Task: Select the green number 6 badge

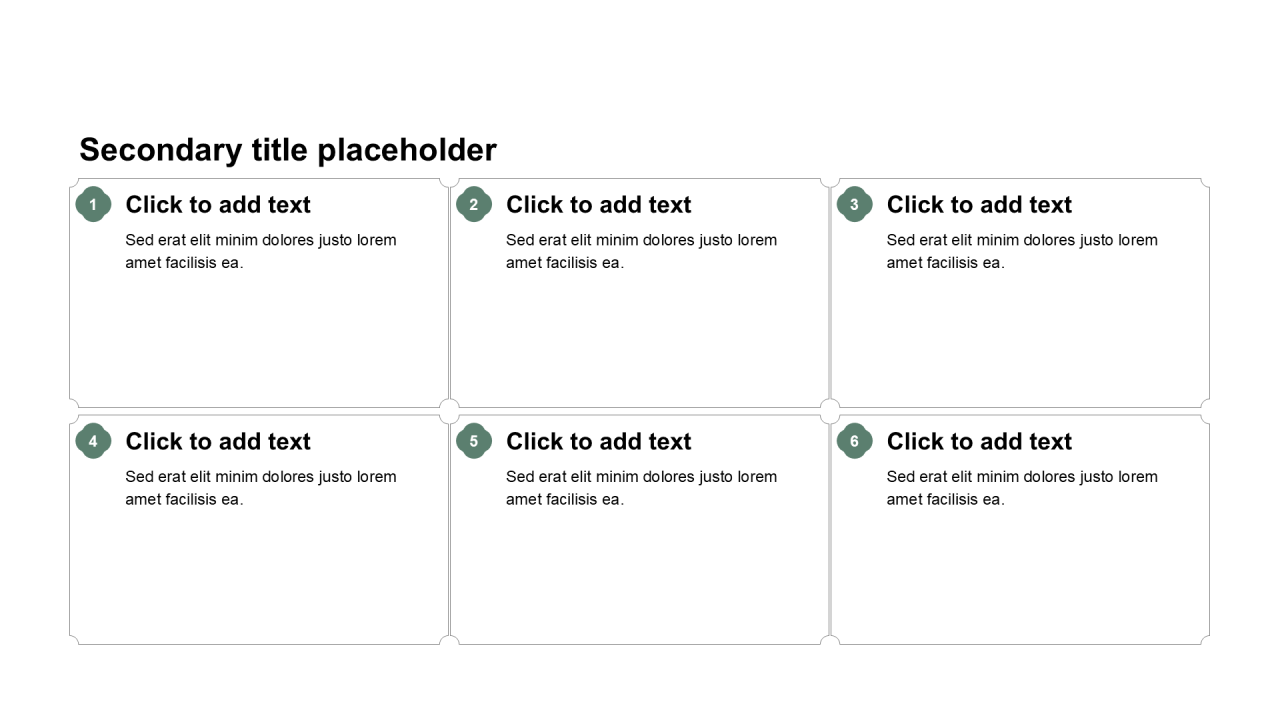Action: (x=854, y=441)
